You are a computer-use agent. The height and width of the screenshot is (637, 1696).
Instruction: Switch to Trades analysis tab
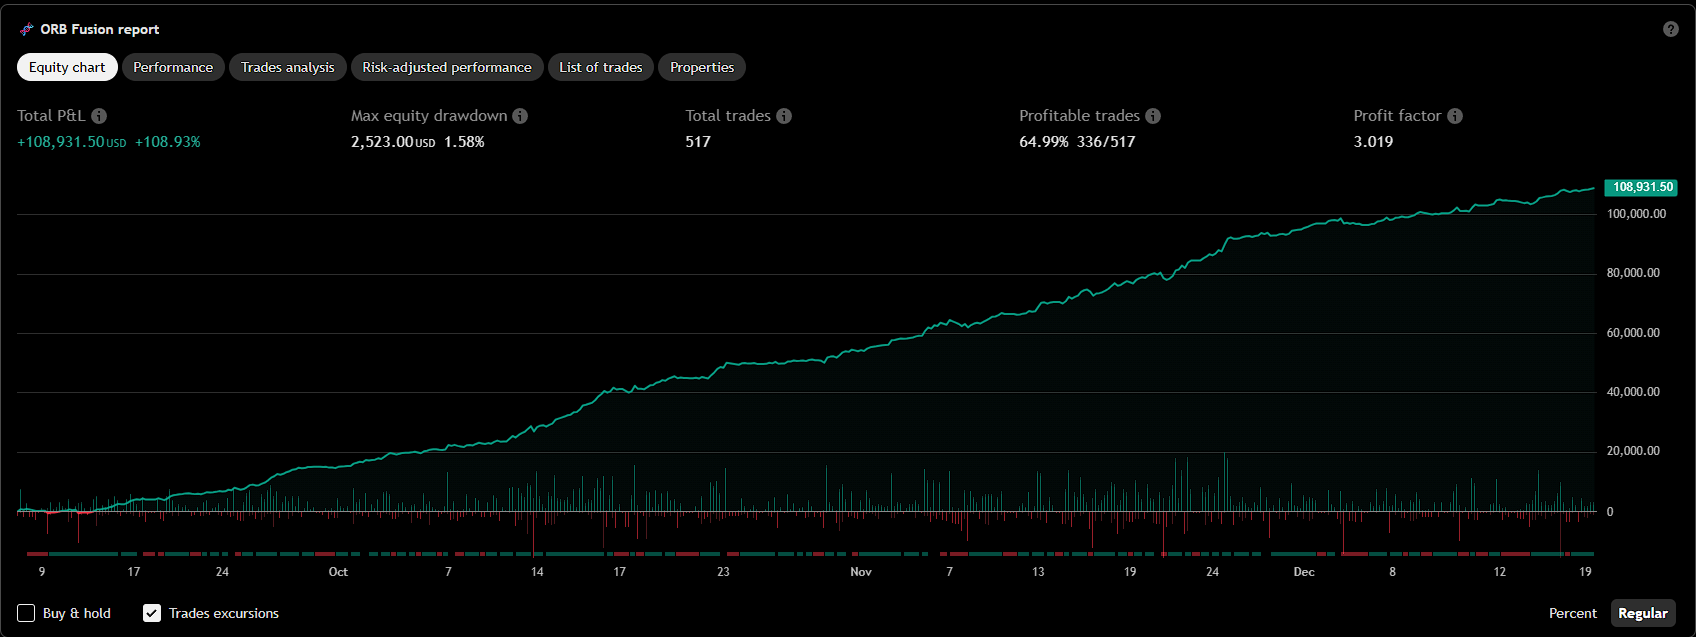pos(288,67)
